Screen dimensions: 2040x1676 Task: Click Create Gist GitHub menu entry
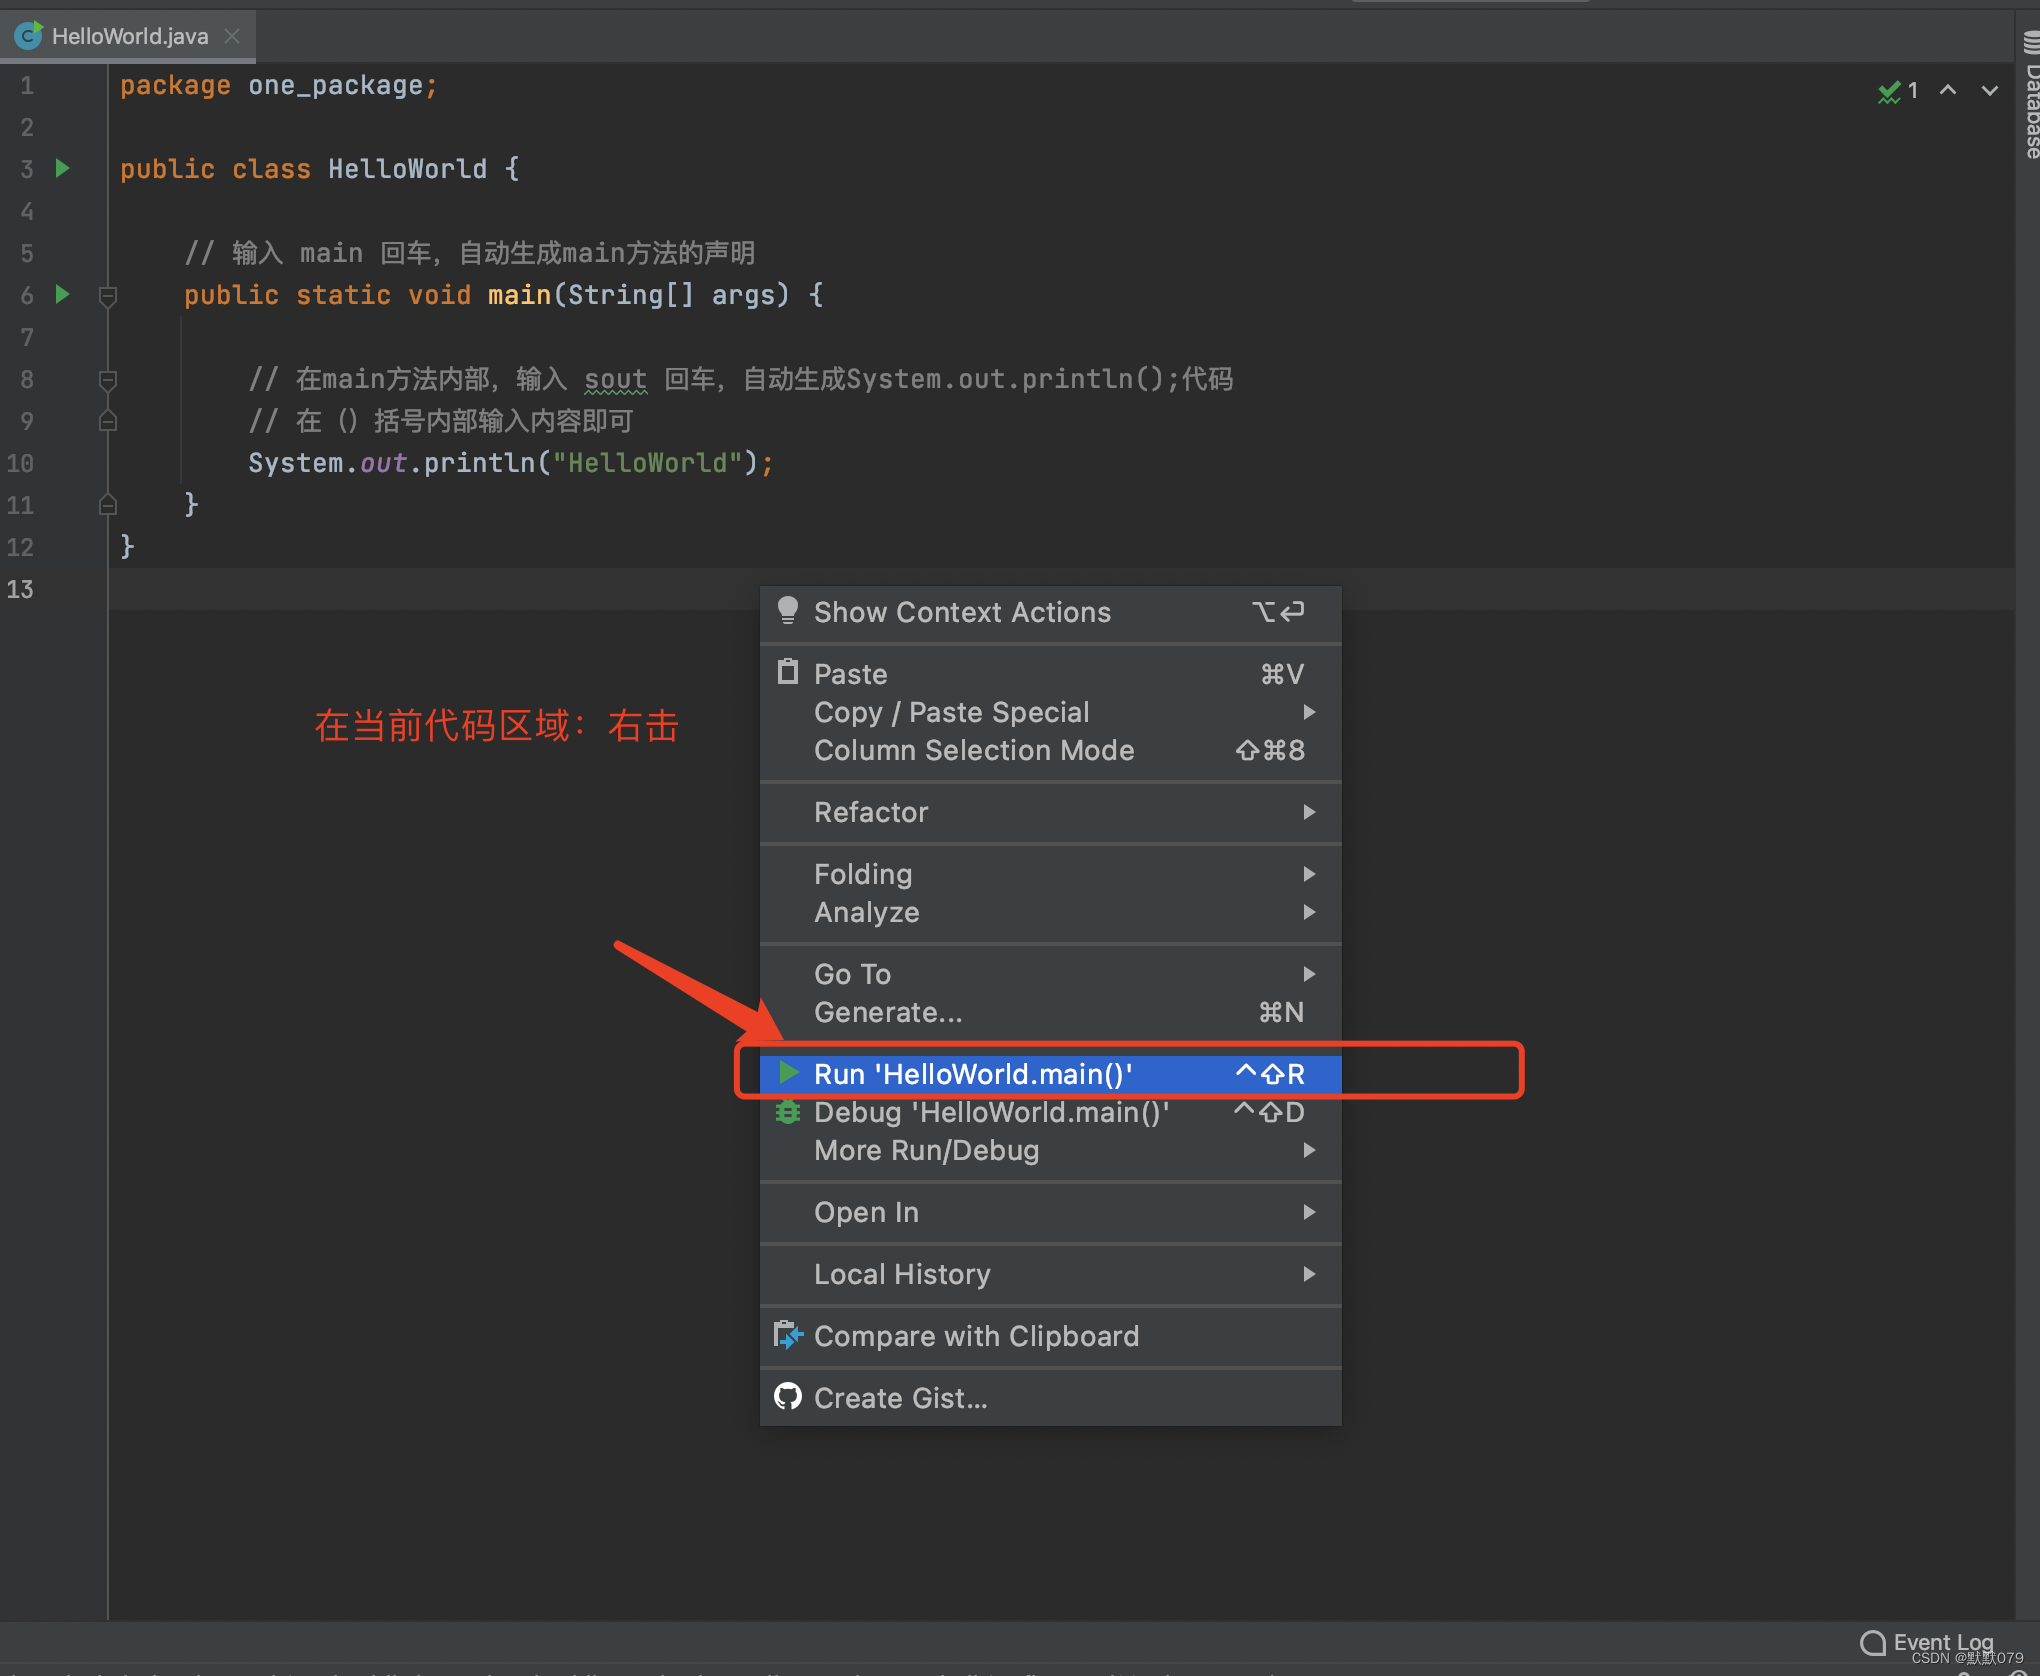(900, 1398)
